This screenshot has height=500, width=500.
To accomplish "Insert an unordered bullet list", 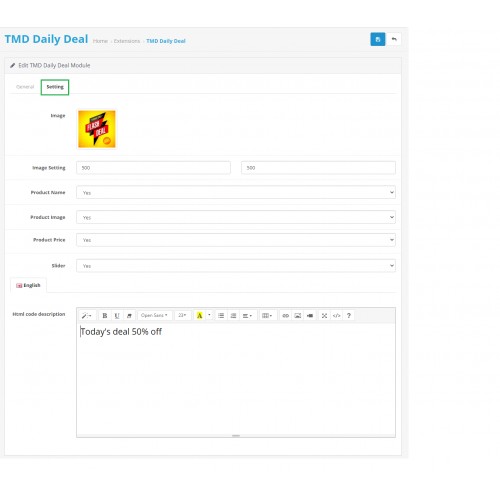I will point(221,315).
